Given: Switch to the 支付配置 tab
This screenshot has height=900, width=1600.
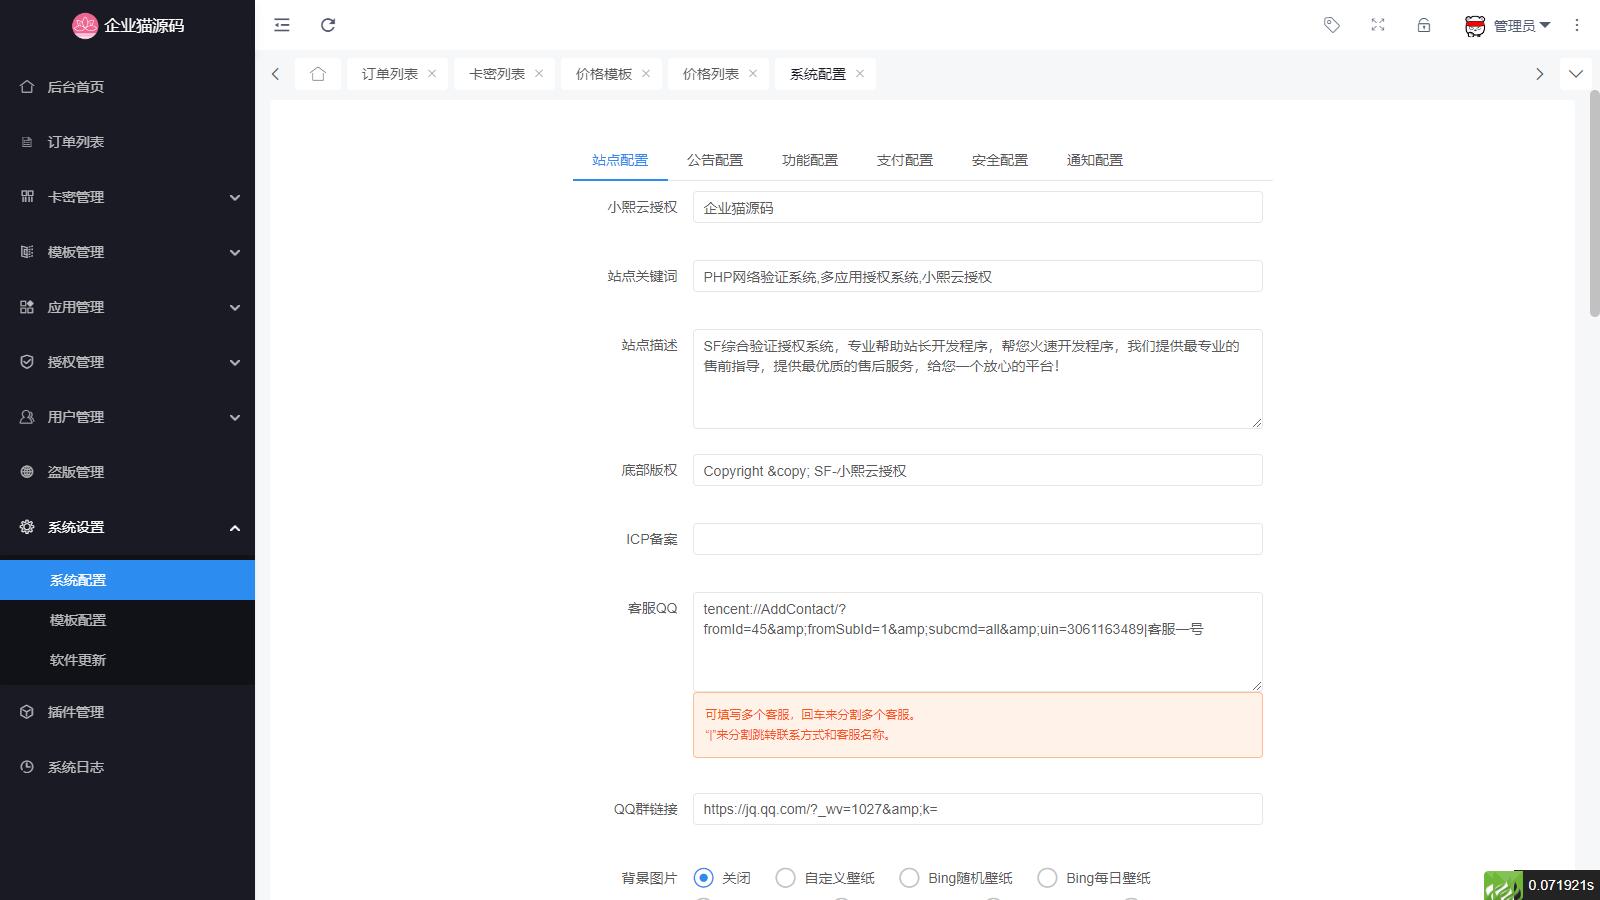Looking at the screenshot, I should click(x=904, y=160).
